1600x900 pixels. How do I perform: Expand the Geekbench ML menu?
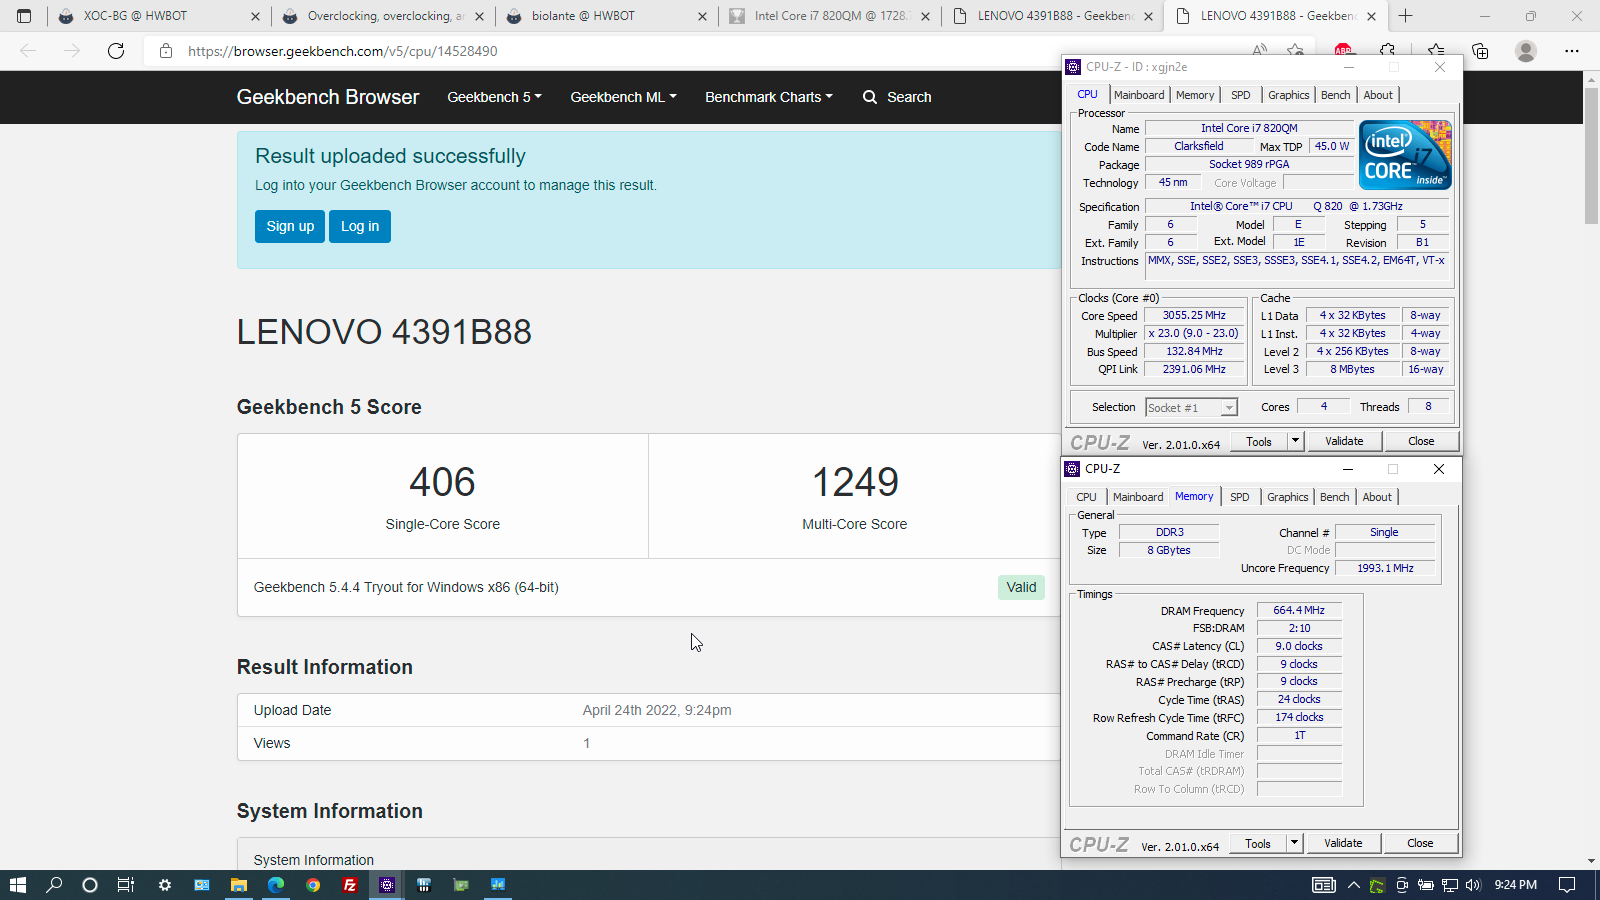pos(623,97)
